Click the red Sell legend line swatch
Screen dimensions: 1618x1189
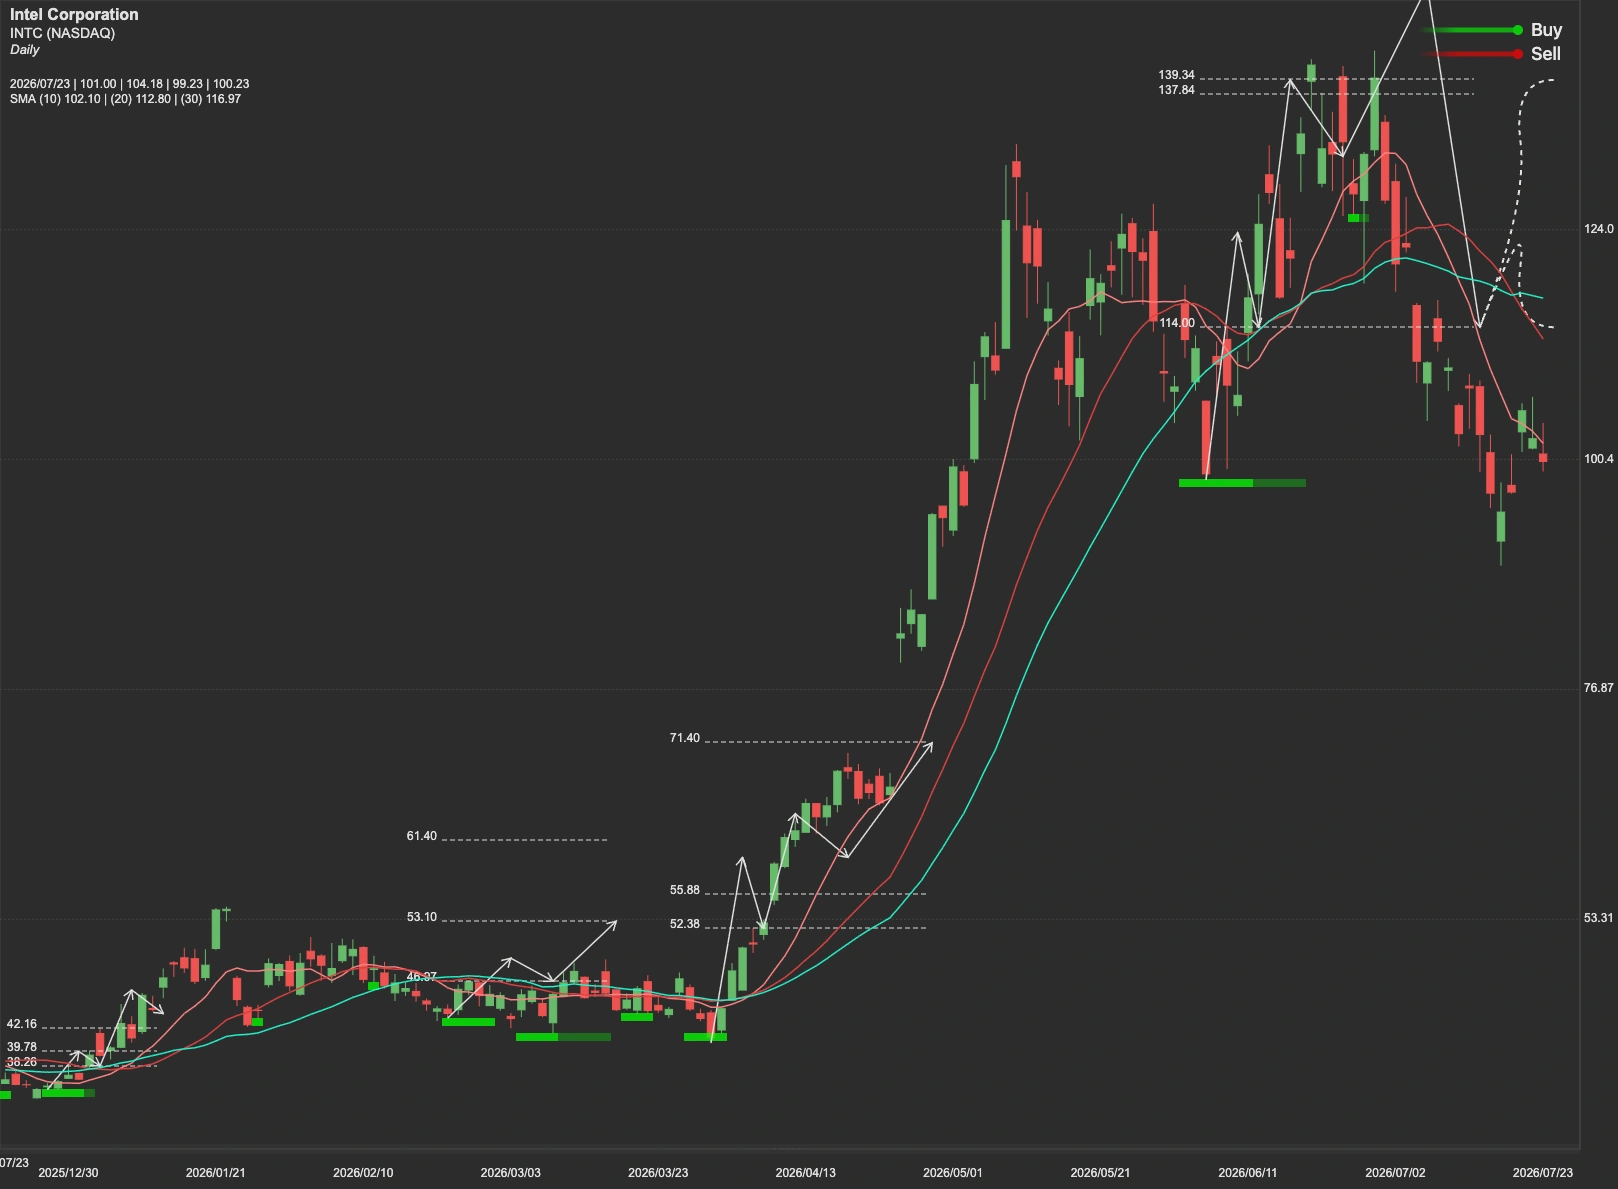pos(1472,54)
